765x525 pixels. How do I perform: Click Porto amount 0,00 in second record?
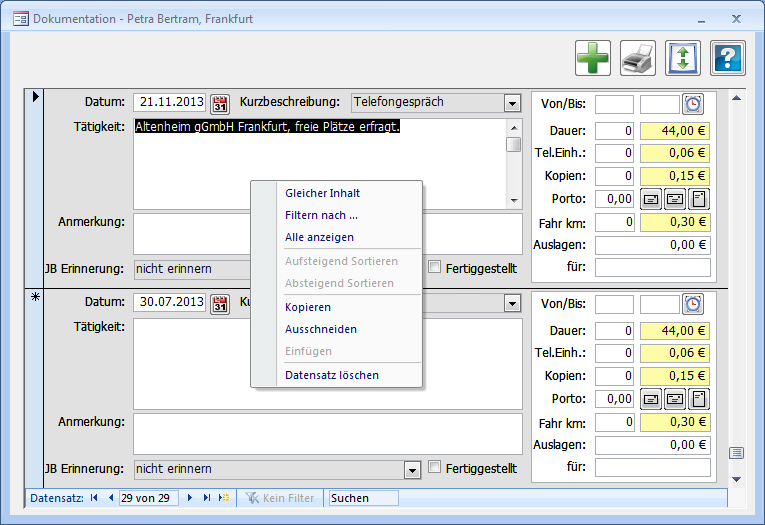(x=614, y=399)
